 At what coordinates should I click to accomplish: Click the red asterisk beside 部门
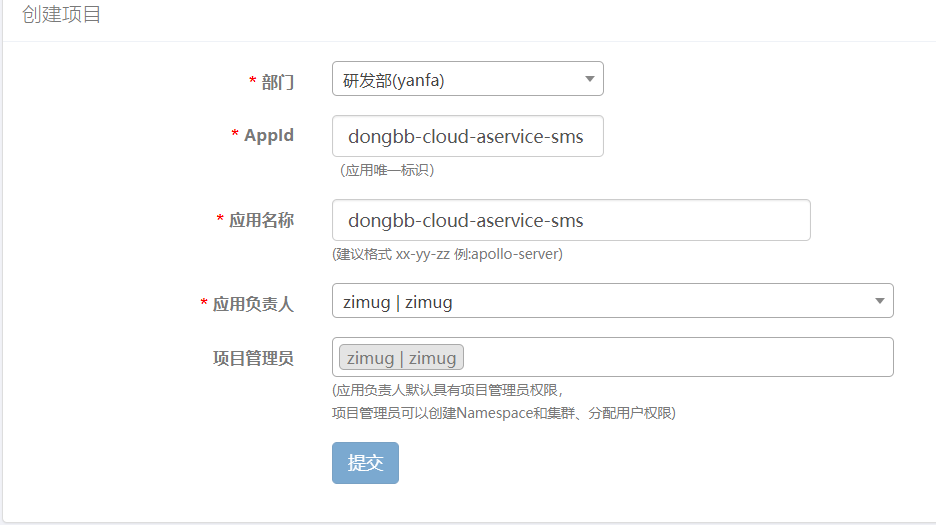[253, 81]
